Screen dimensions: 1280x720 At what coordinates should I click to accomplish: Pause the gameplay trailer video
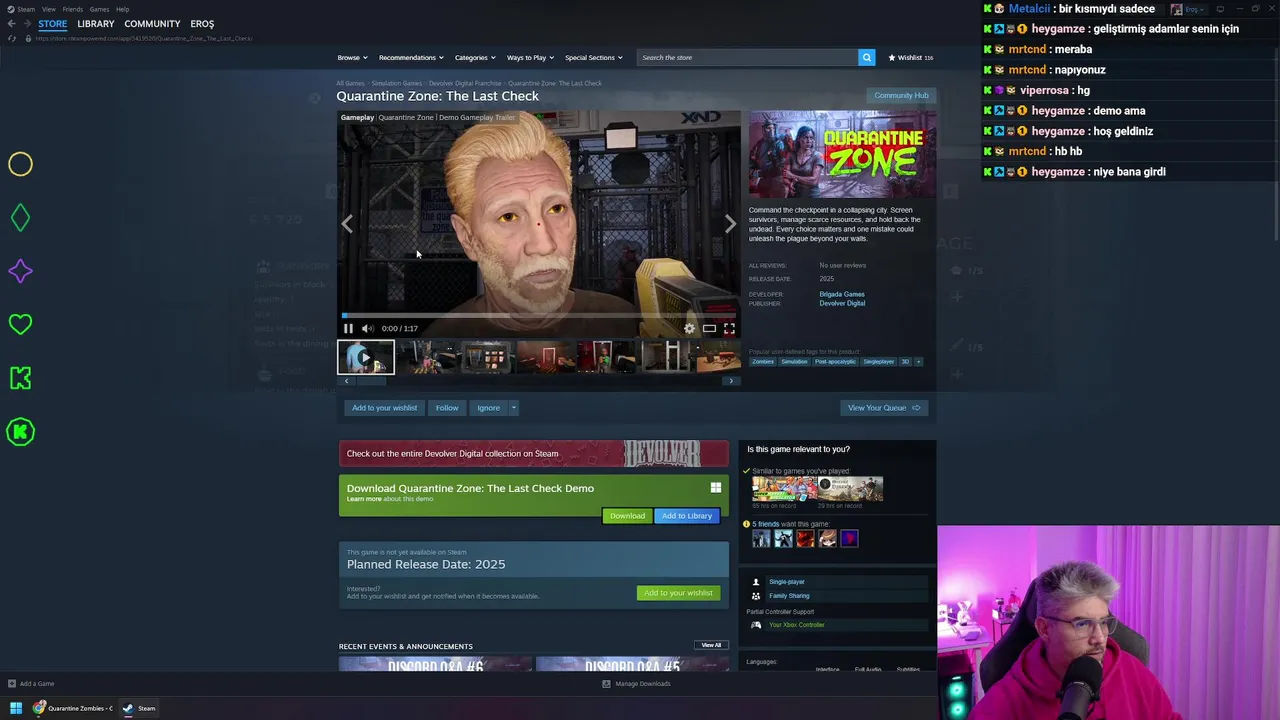(348, 328)
